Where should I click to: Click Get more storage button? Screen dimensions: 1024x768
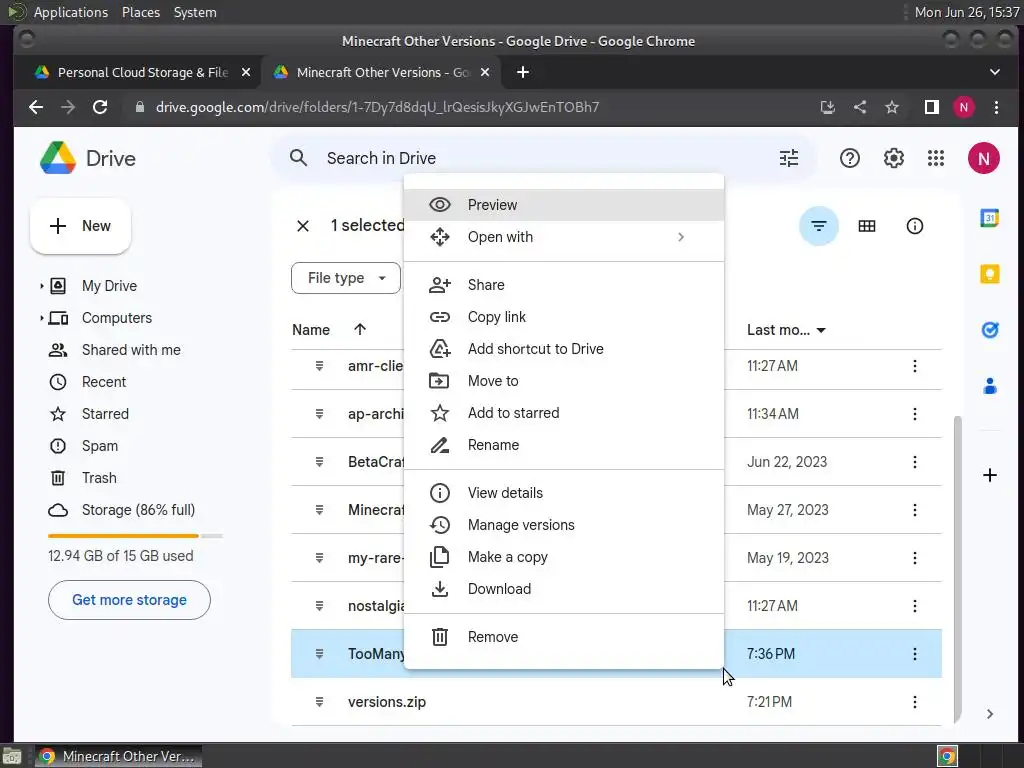129,600
